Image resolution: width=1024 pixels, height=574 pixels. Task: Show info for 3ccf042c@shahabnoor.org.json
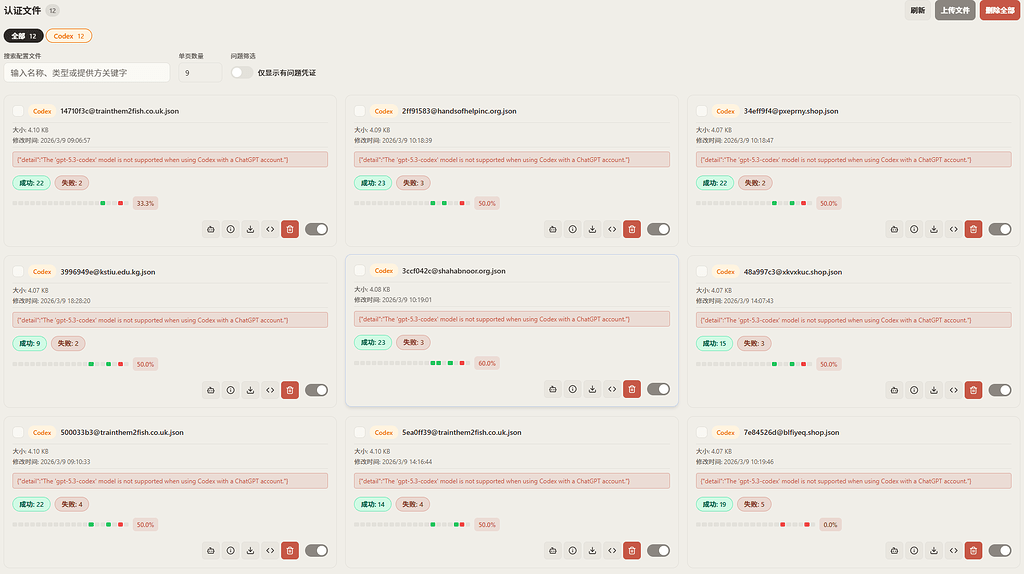coord(573,389)
